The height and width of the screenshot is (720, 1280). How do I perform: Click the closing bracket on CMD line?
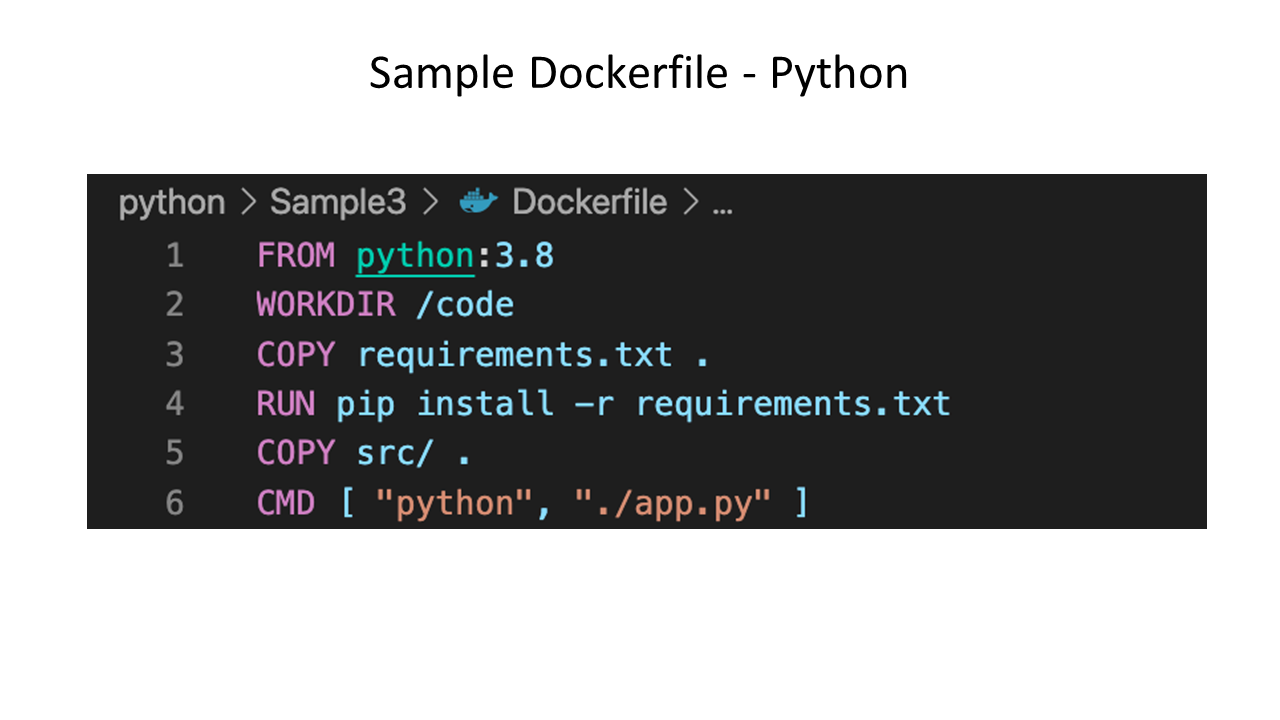point(801,503)
